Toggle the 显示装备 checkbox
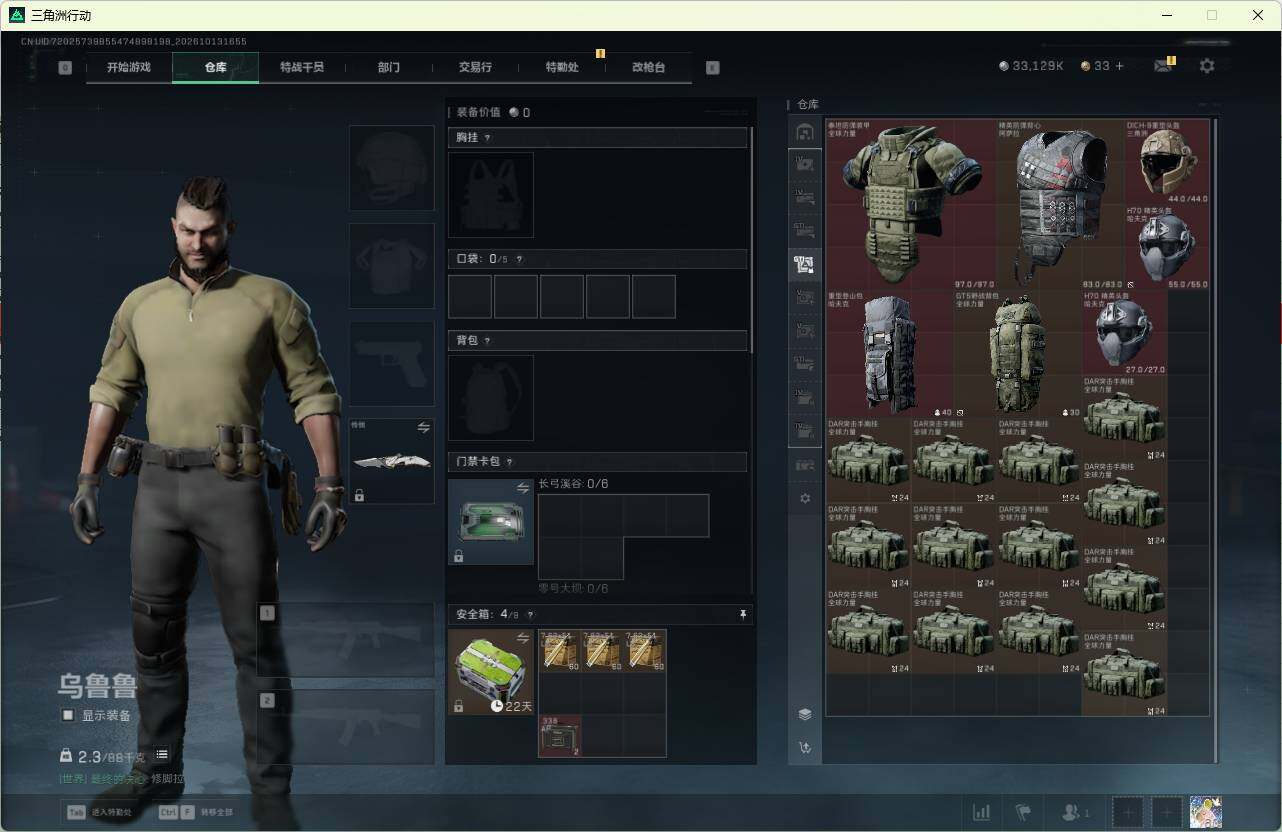The height and width of the screenshot is (832, 1282). [x=68, y=715]
